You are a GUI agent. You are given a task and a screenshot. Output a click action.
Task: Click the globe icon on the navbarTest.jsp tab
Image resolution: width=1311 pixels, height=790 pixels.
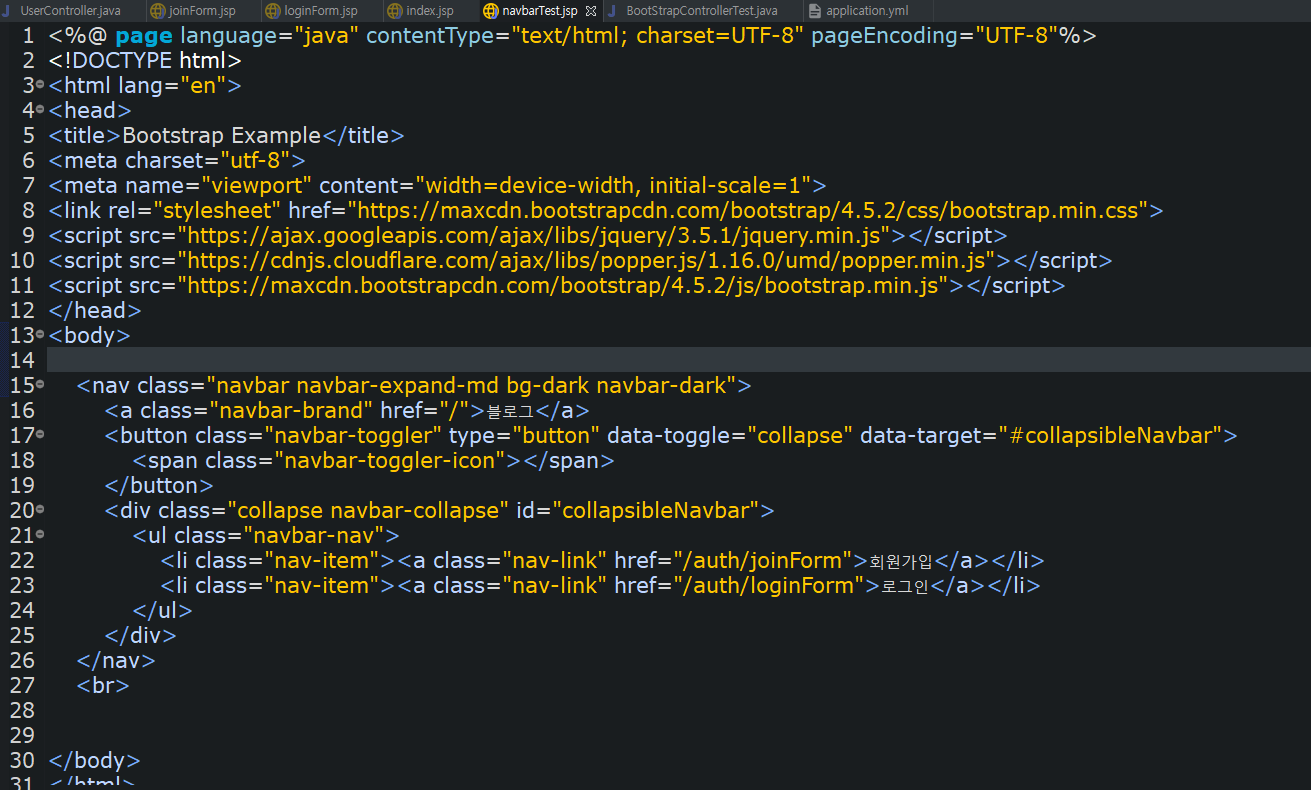(490, 11)
